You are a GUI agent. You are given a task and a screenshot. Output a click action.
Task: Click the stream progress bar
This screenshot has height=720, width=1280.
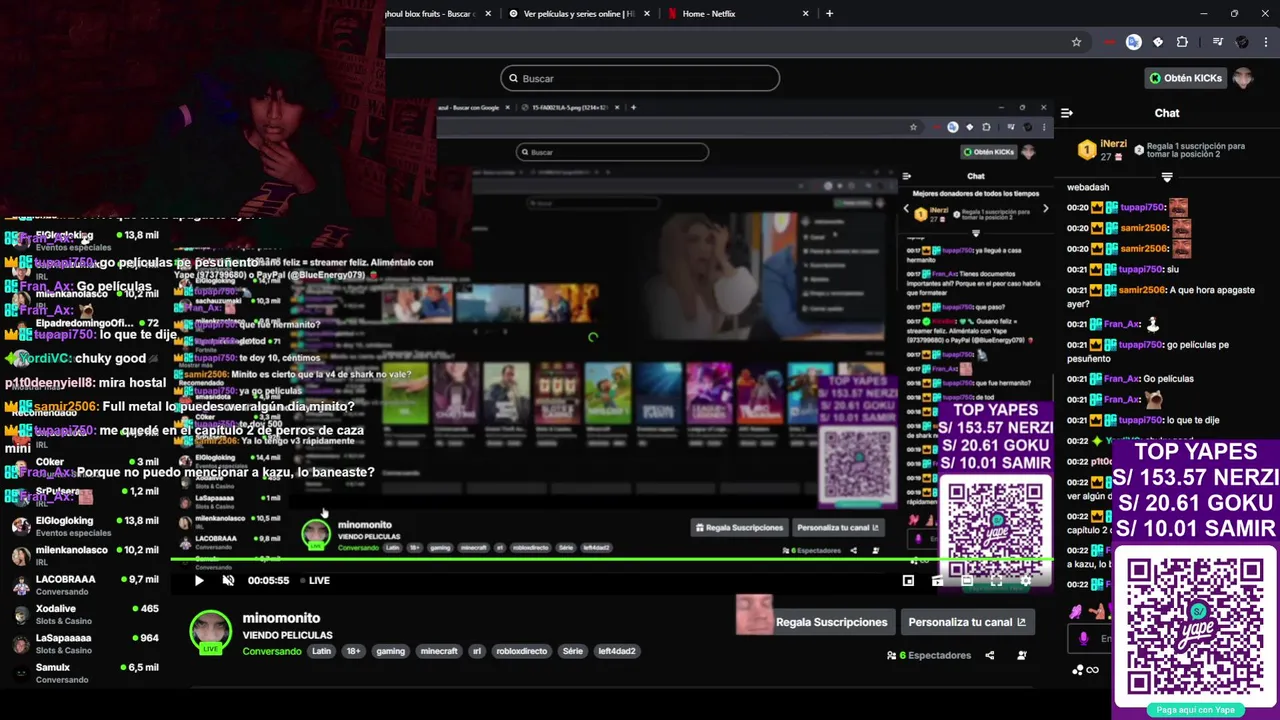tap(610, 560)
